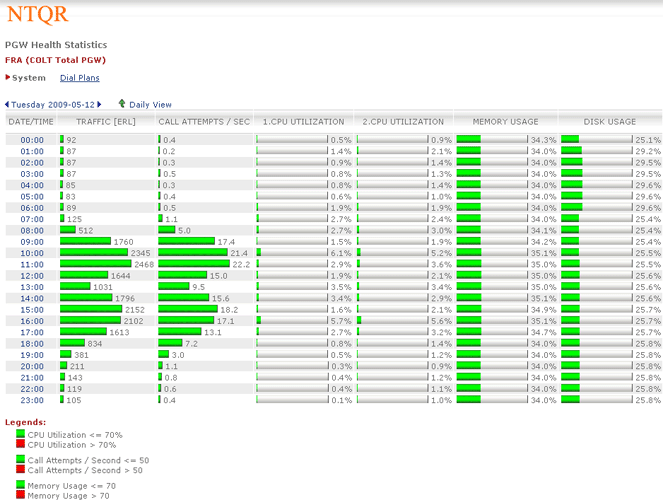Open the 11:00 hour details
Viewport: 663px width, 500px height.
[32, 264]
